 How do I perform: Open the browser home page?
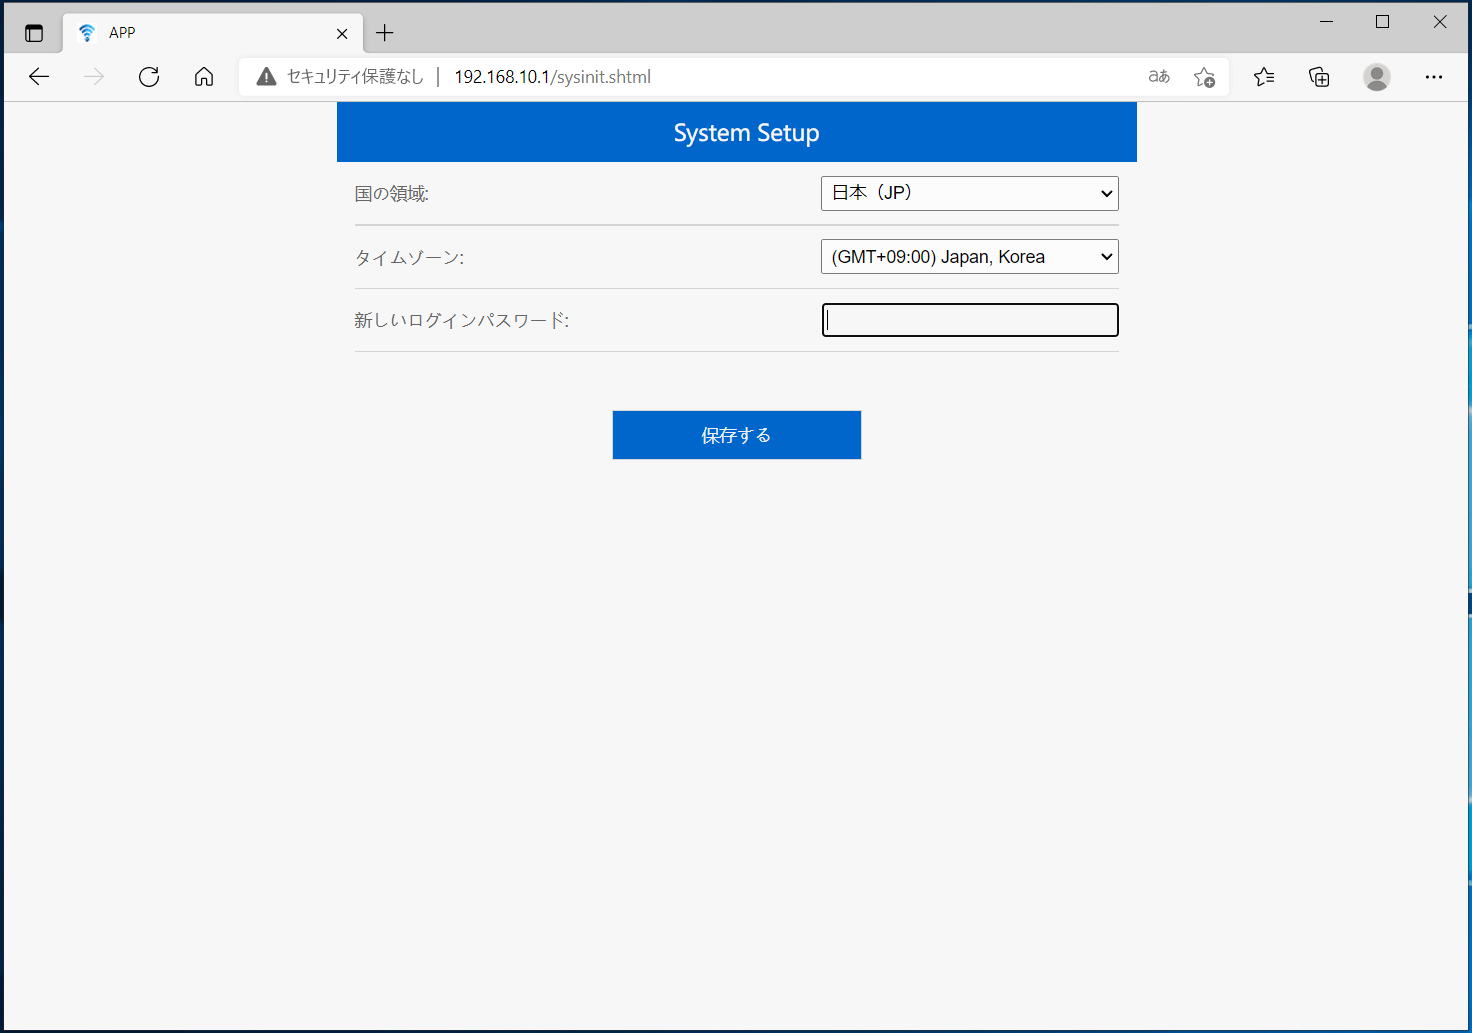point(204,77)
